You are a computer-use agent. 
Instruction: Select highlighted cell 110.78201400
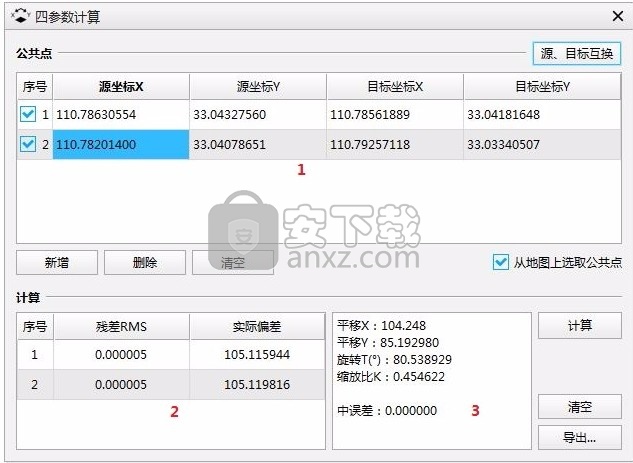[x=121, y=145]
